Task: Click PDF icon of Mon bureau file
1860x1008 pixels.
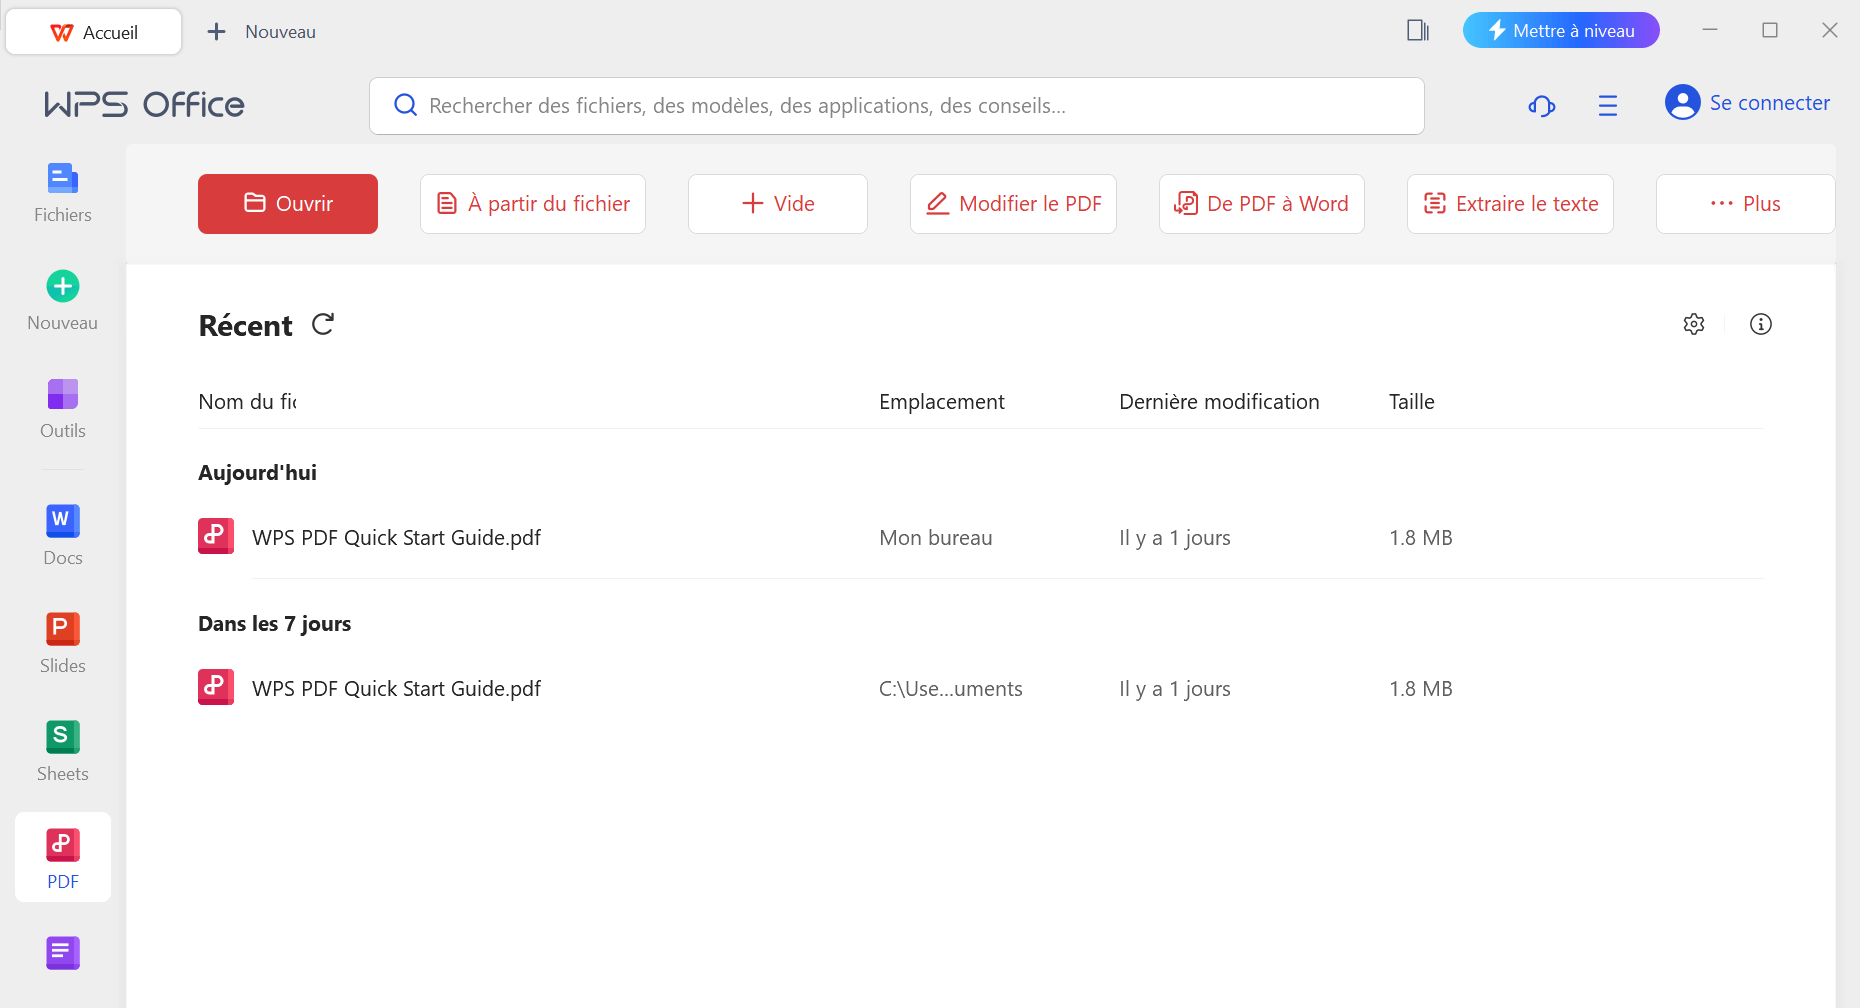Action: tap(216, 536)
